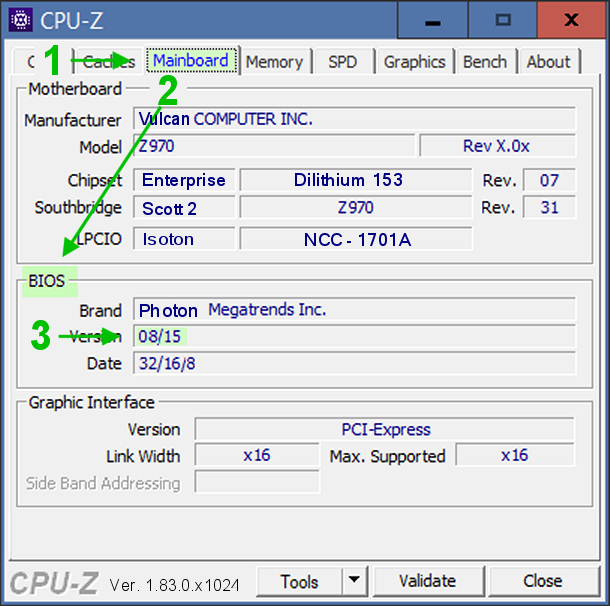Click the Model value Z970
Screen dimensions: 610x606
pyautogui.click(x=274, y=146)
